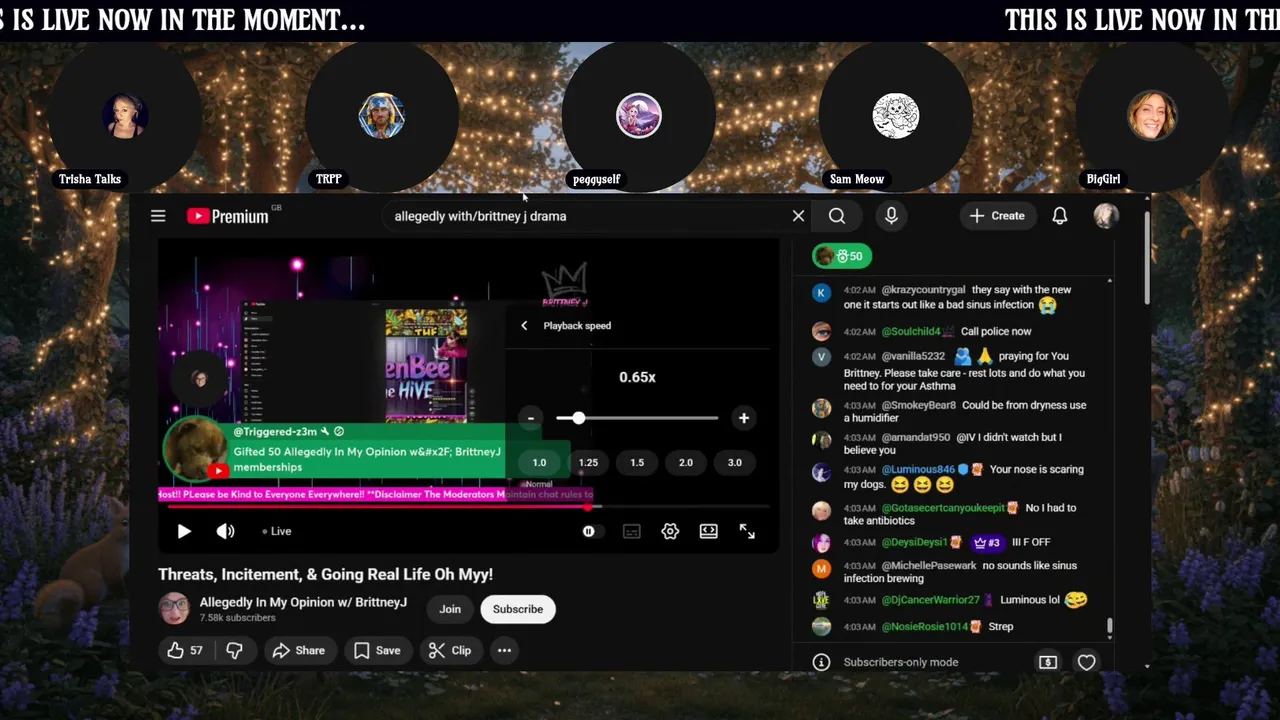Toggle subtitles captions button

(632, 531)
